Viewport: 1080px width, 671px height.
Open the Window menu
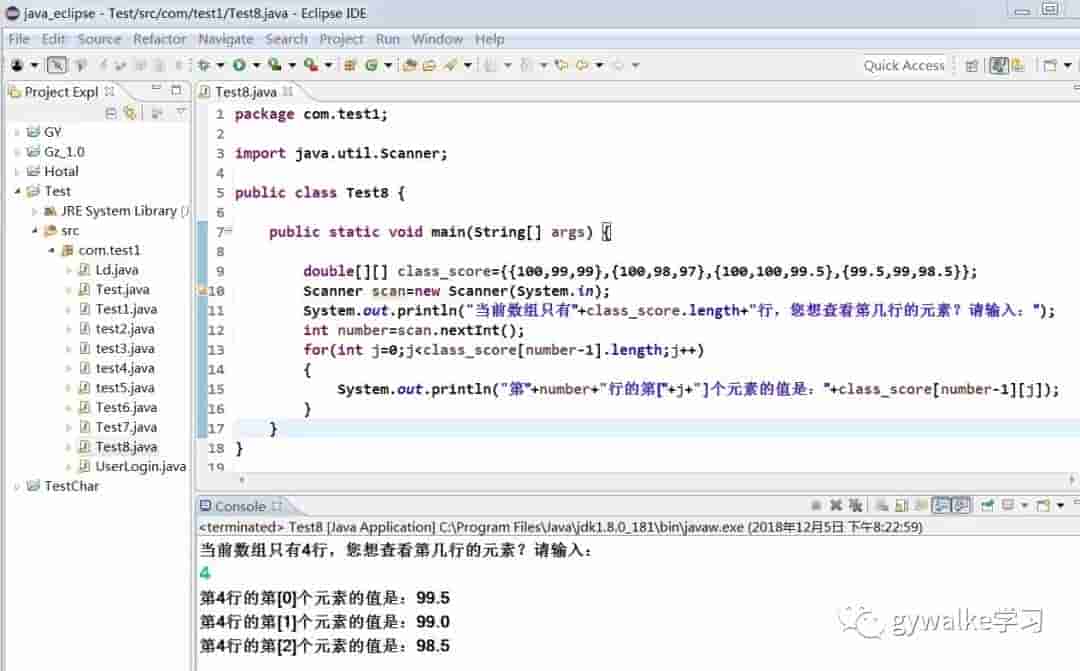click(x=437, y=39)
